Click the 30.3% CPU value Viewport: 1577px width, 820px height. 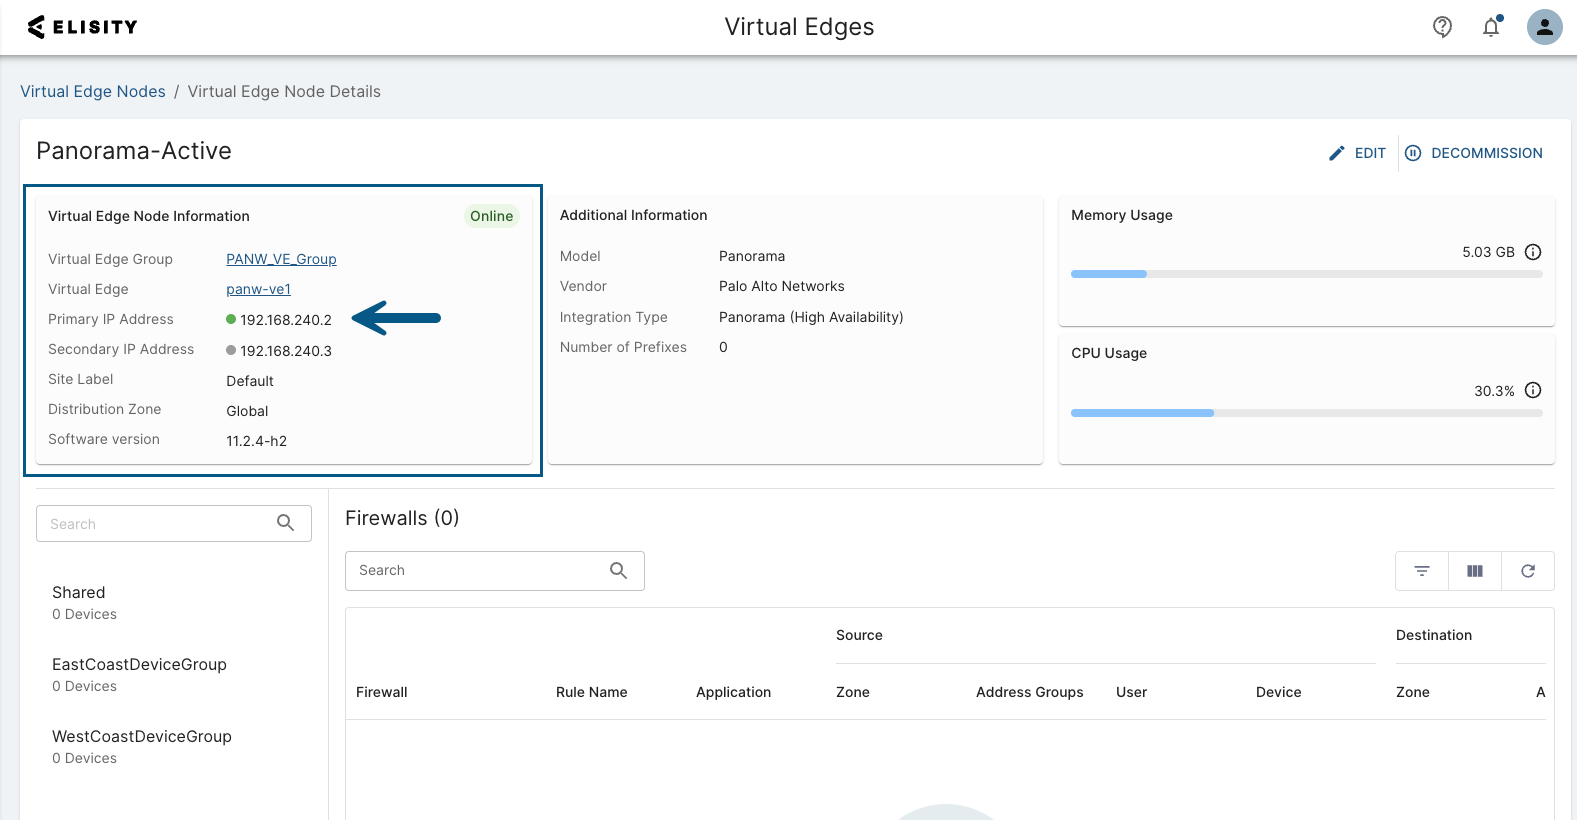(x=1494, y=391)
